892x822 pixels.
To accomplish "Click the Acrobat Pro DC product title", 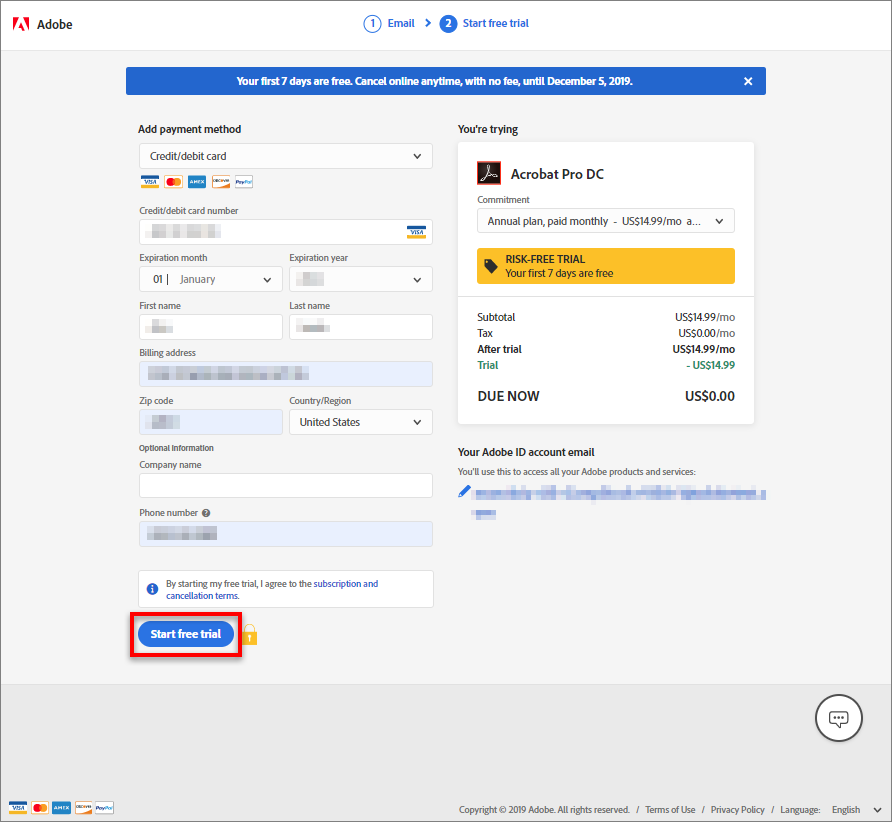I will (558, 174).
